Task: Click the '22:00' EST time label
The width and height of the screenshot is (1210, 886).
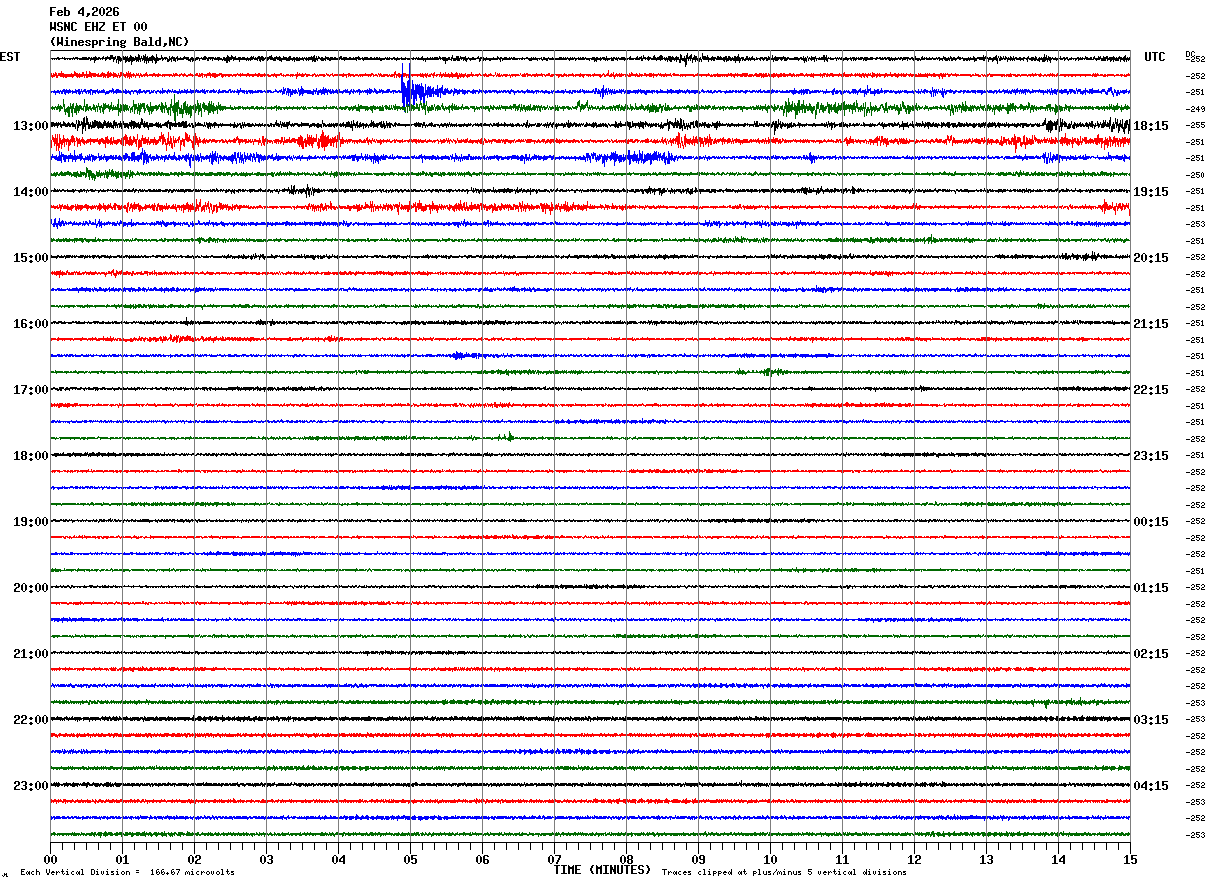Action: [31, 720]
